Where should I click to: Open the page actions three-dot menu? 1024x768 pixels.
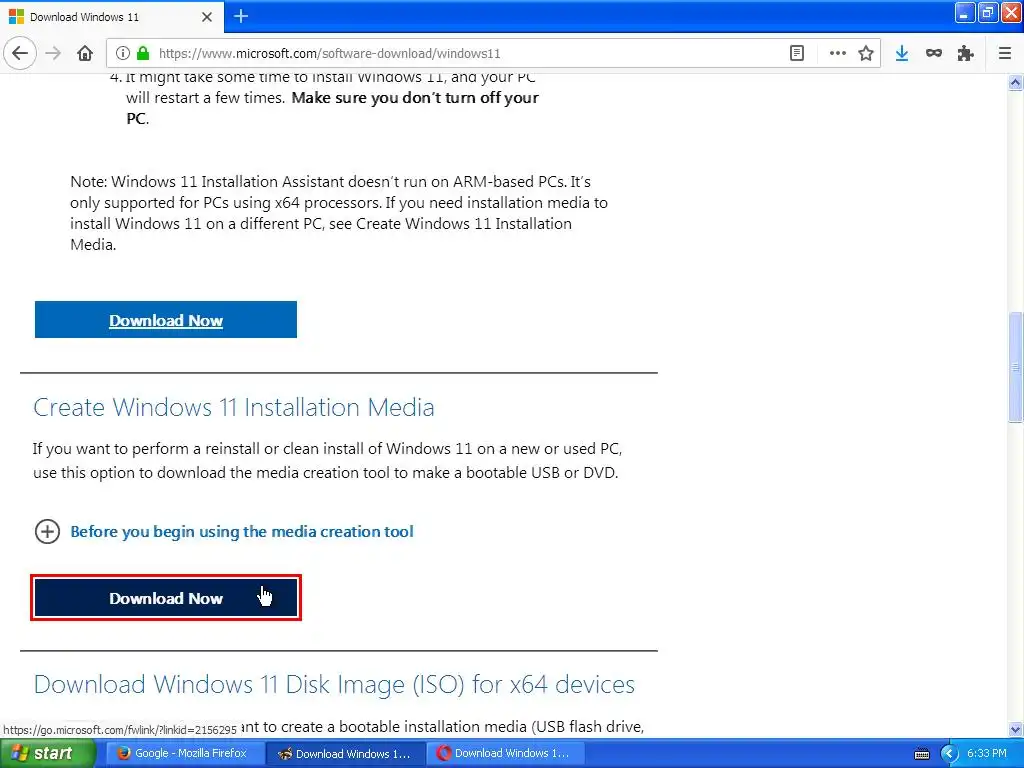(837, 54)
